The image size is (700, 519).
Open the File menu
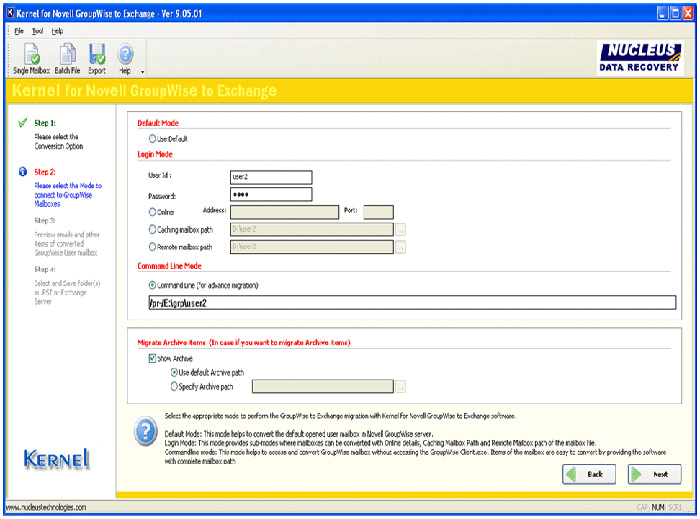coord(19,31)
